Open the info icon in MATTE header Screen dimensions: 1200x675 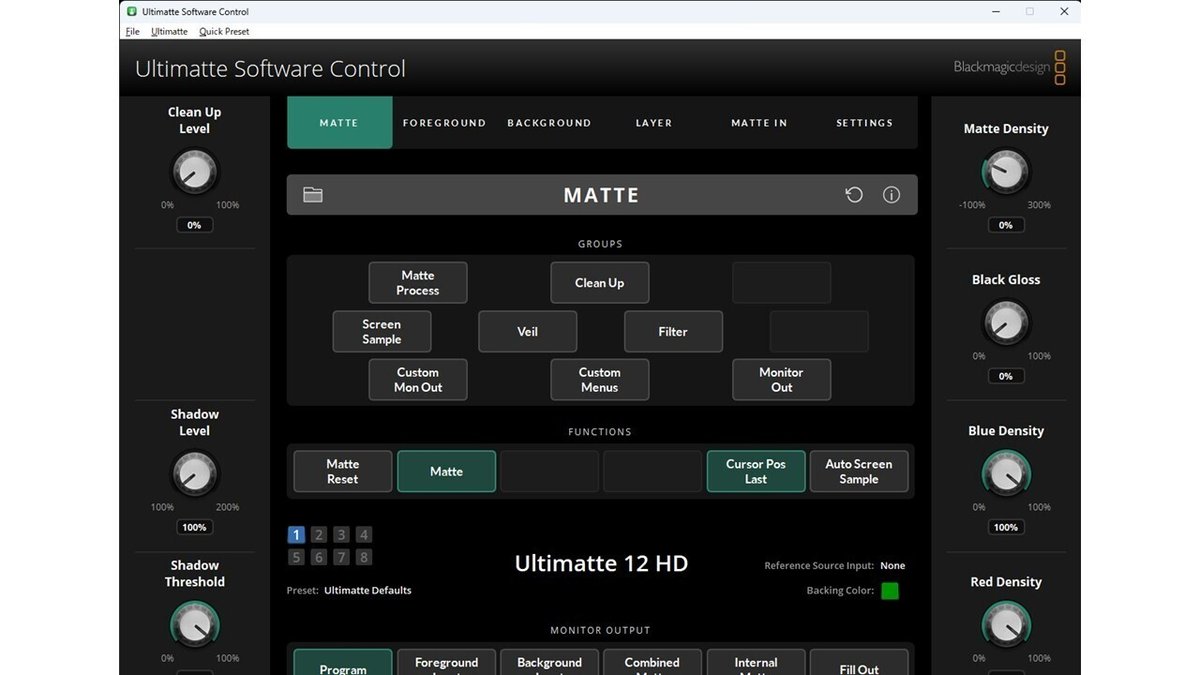click(x=891, y=195)
